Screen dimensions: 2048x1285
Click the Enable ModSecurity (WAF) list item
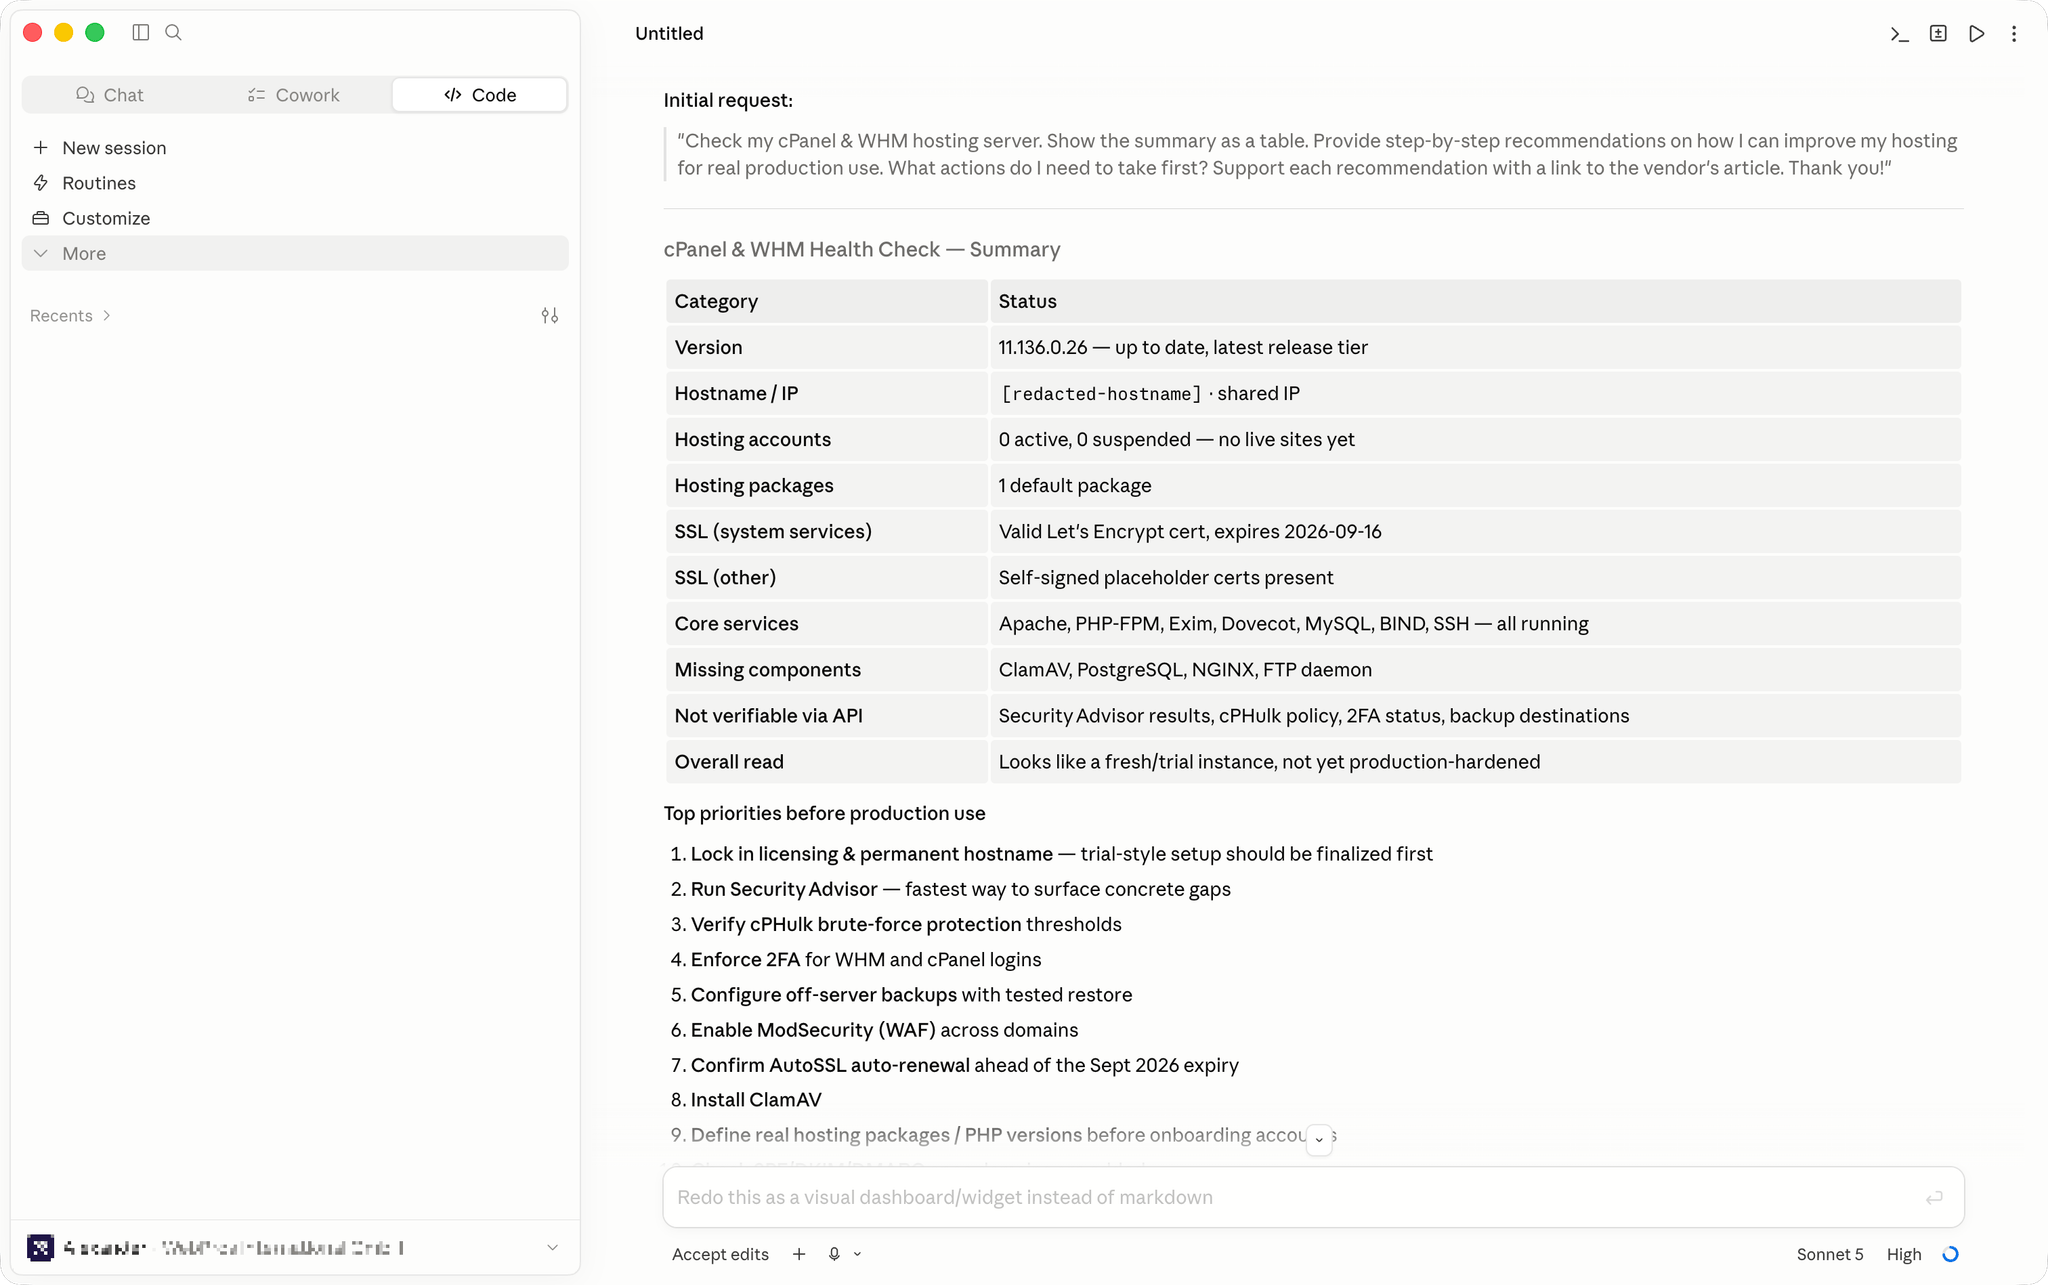(884, 1029)
